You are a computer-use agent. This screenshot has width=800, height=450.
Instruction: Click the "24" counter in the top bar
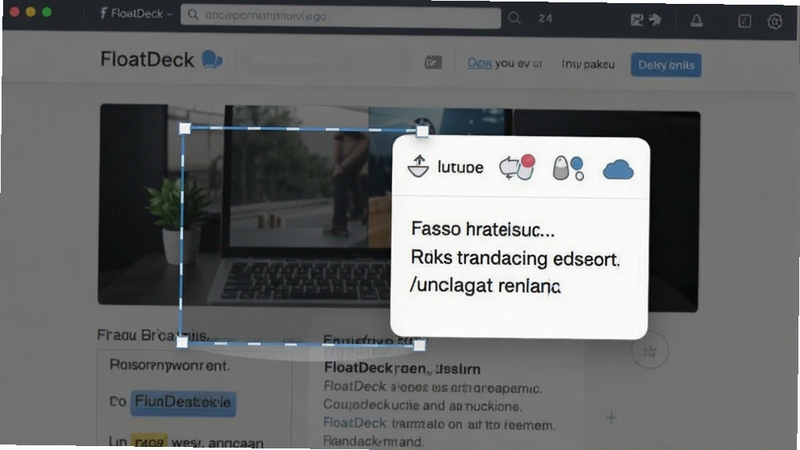point(545,19)
